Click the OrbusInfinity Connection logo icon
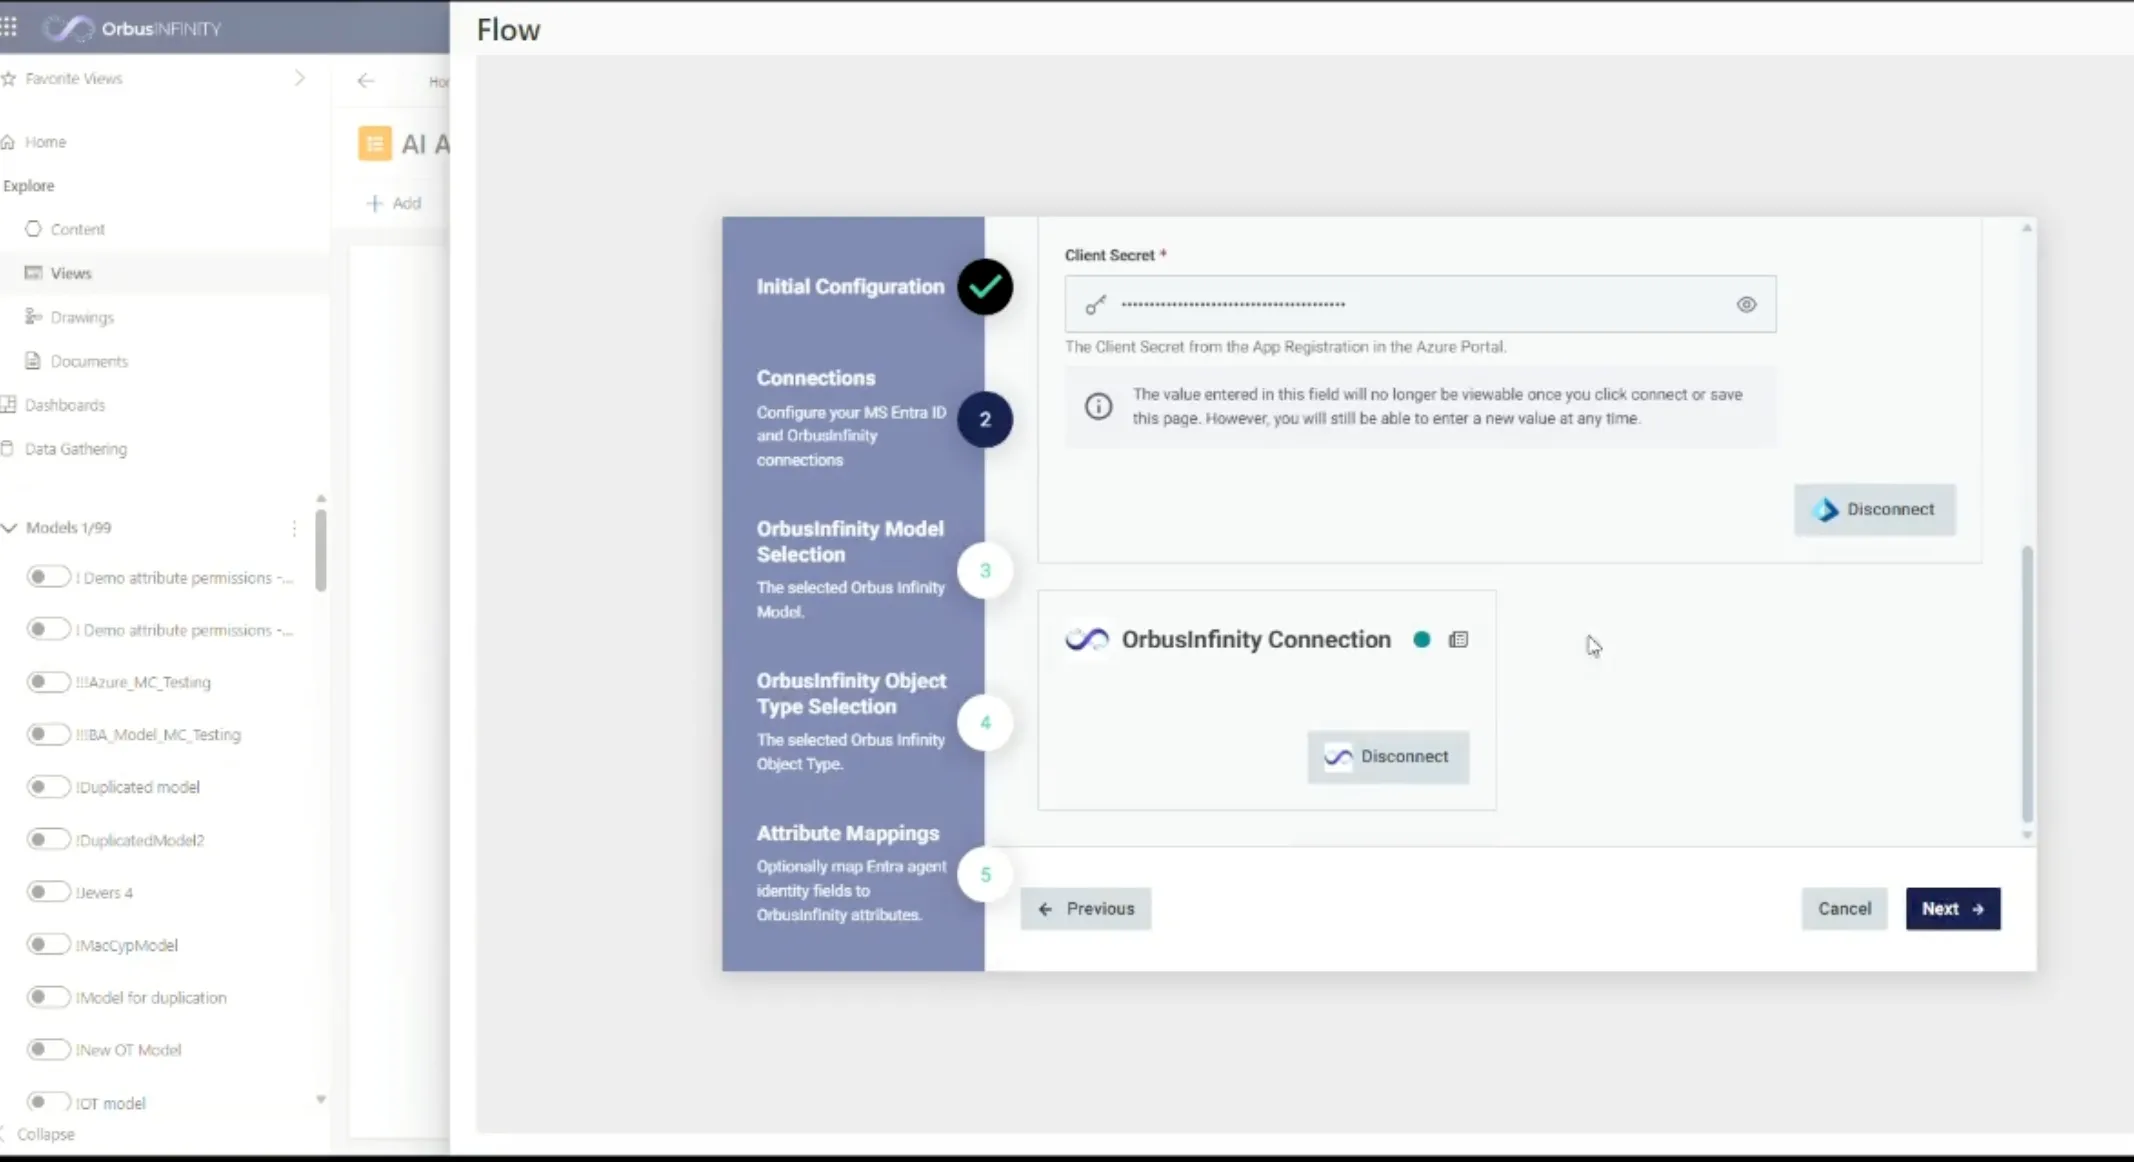2134x1162 pixels. click(x=1087, y=640)
